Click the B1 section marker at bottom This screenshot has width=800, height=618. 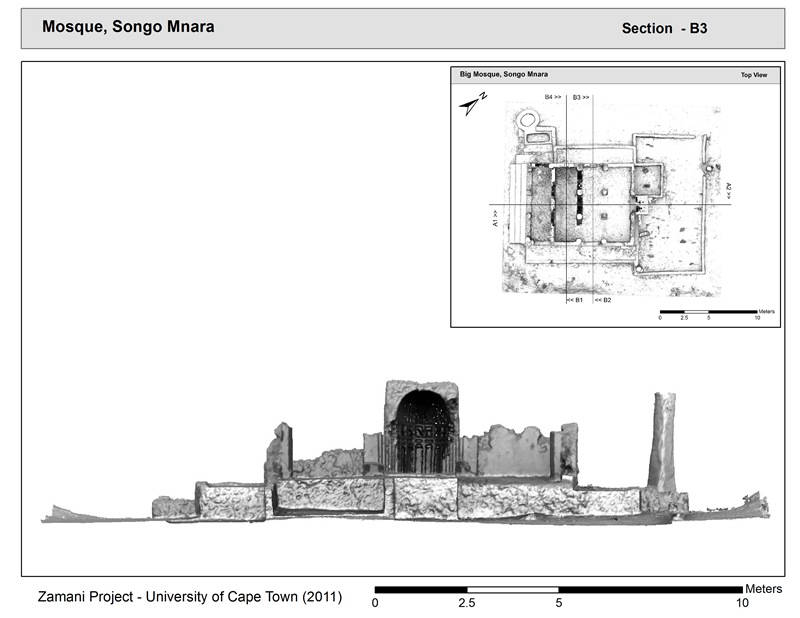click(574, 299)
